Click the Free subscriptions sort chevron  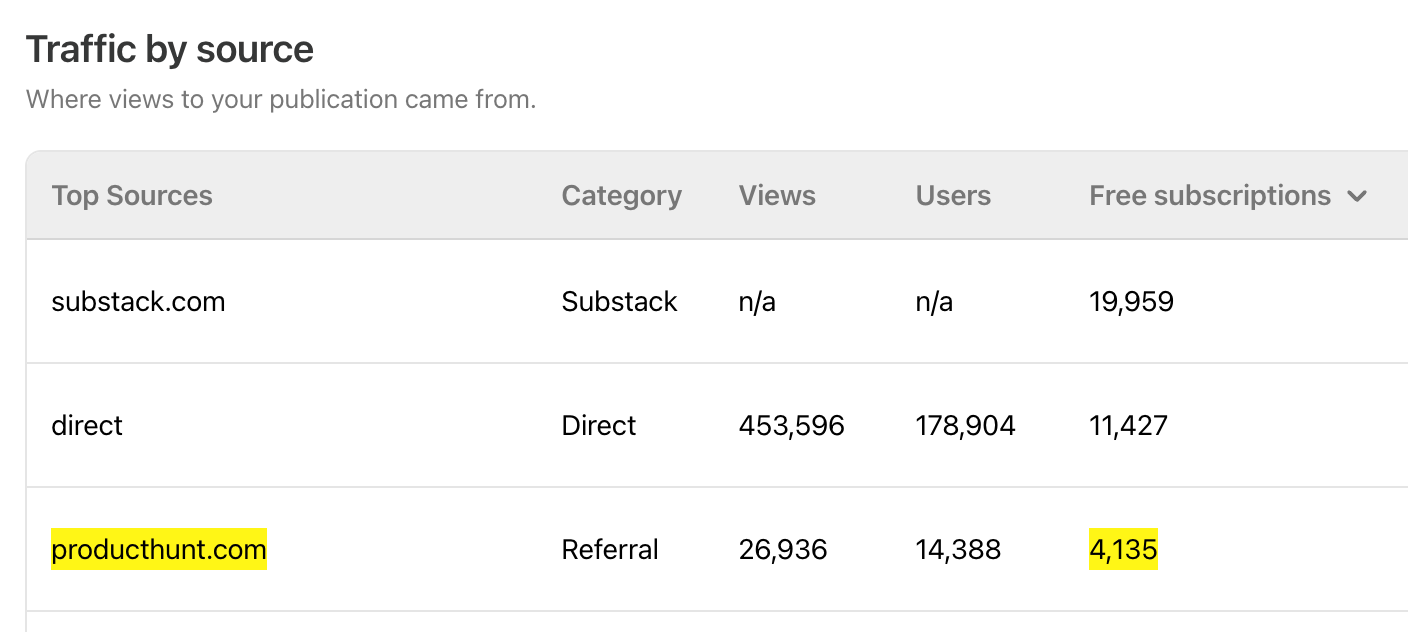pos(1357,196)
